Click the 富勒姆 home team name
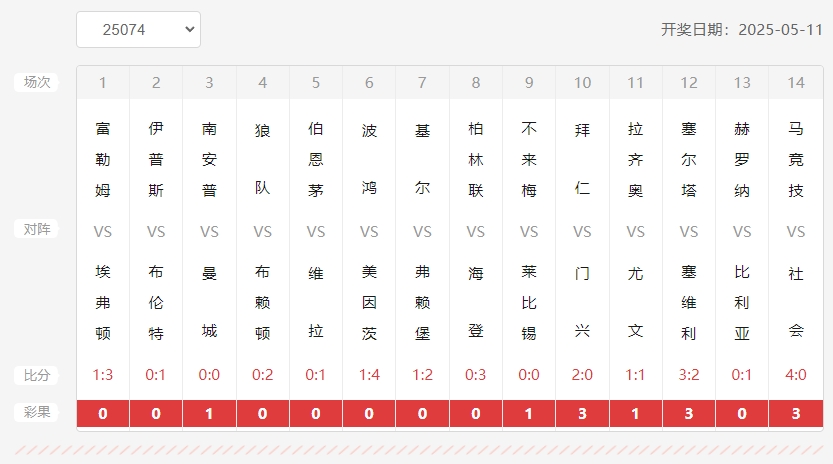This screenshot has width=833, height=464. coord(103,159)
